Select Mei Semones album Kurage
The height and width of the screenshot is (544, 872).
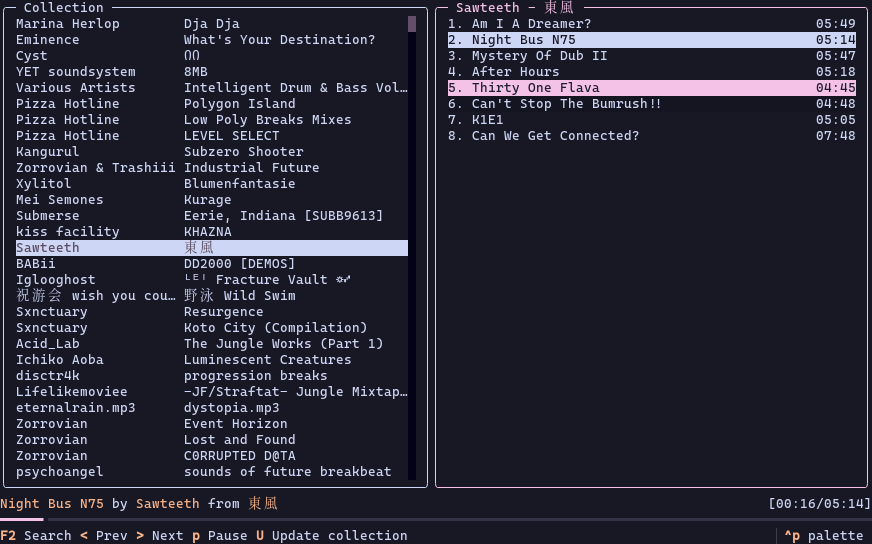(211, 200)
